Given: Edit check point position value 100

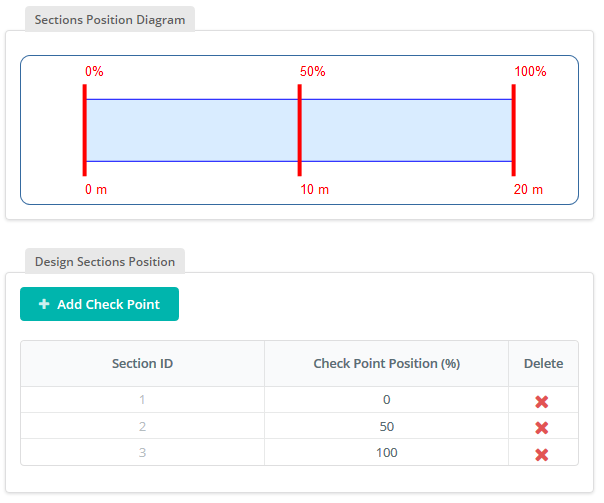Looking at the screenshot, I should [386, 452].
